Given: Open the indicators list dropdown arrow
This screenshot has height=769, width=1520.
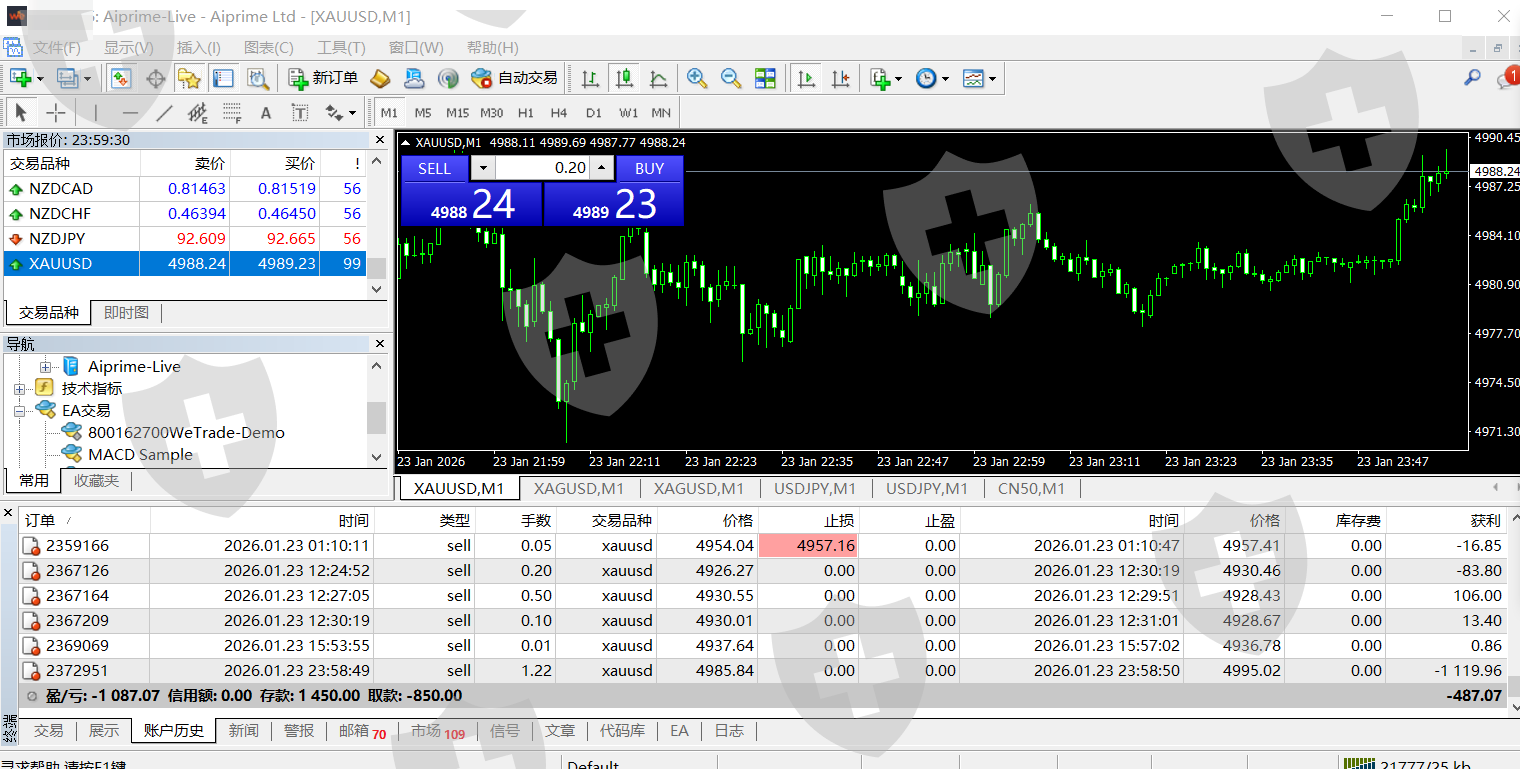Looking at the screenshot, I should 898,78.
